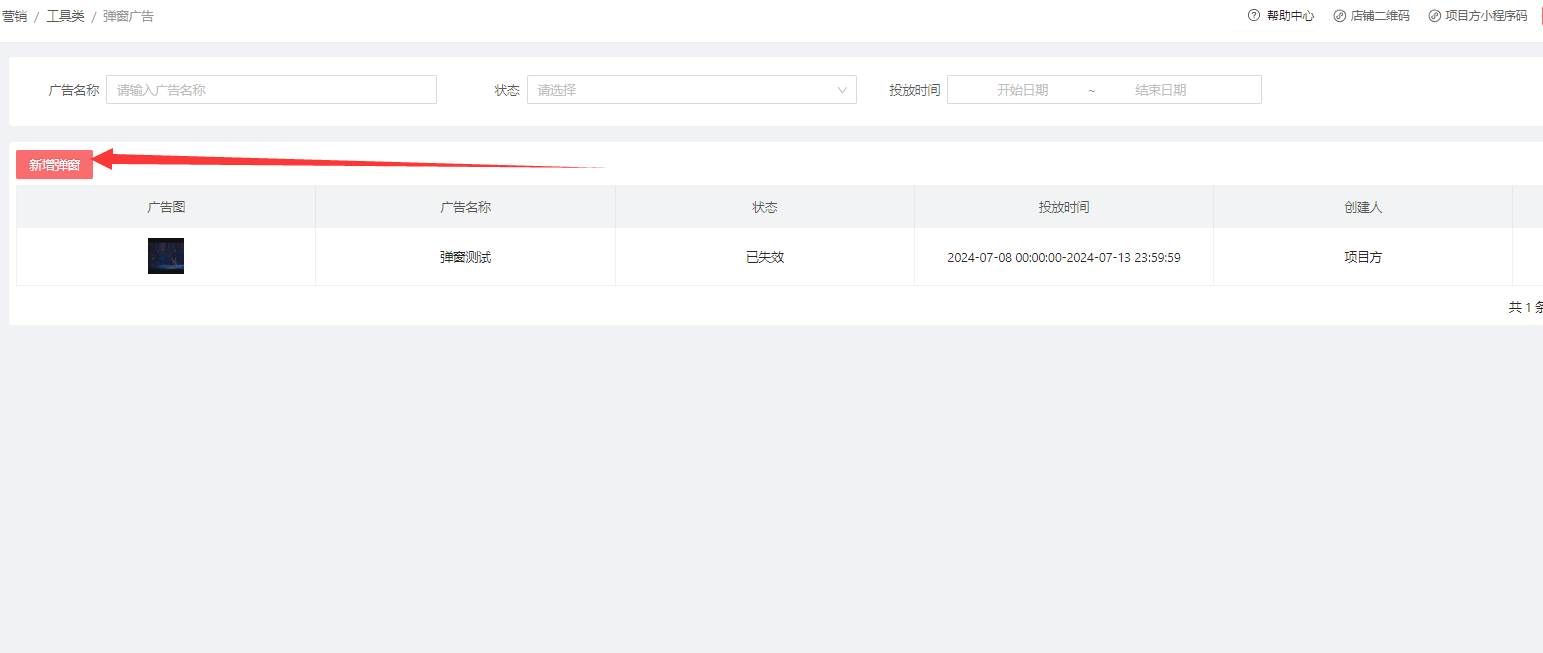Click the help center question mark icon
The width and height of the screenshot is (1543, 653).
[1254, 16]
